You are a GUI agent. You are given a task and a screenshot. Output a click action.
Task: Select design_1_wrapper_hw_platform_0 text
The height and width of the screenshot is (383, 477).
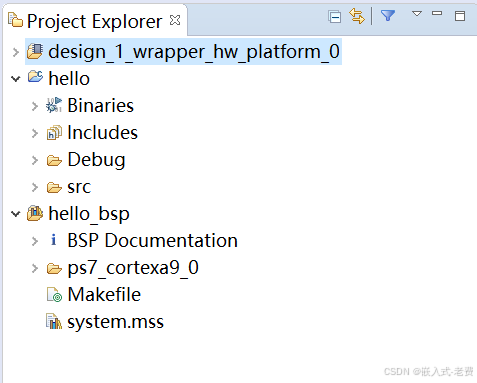194,52
